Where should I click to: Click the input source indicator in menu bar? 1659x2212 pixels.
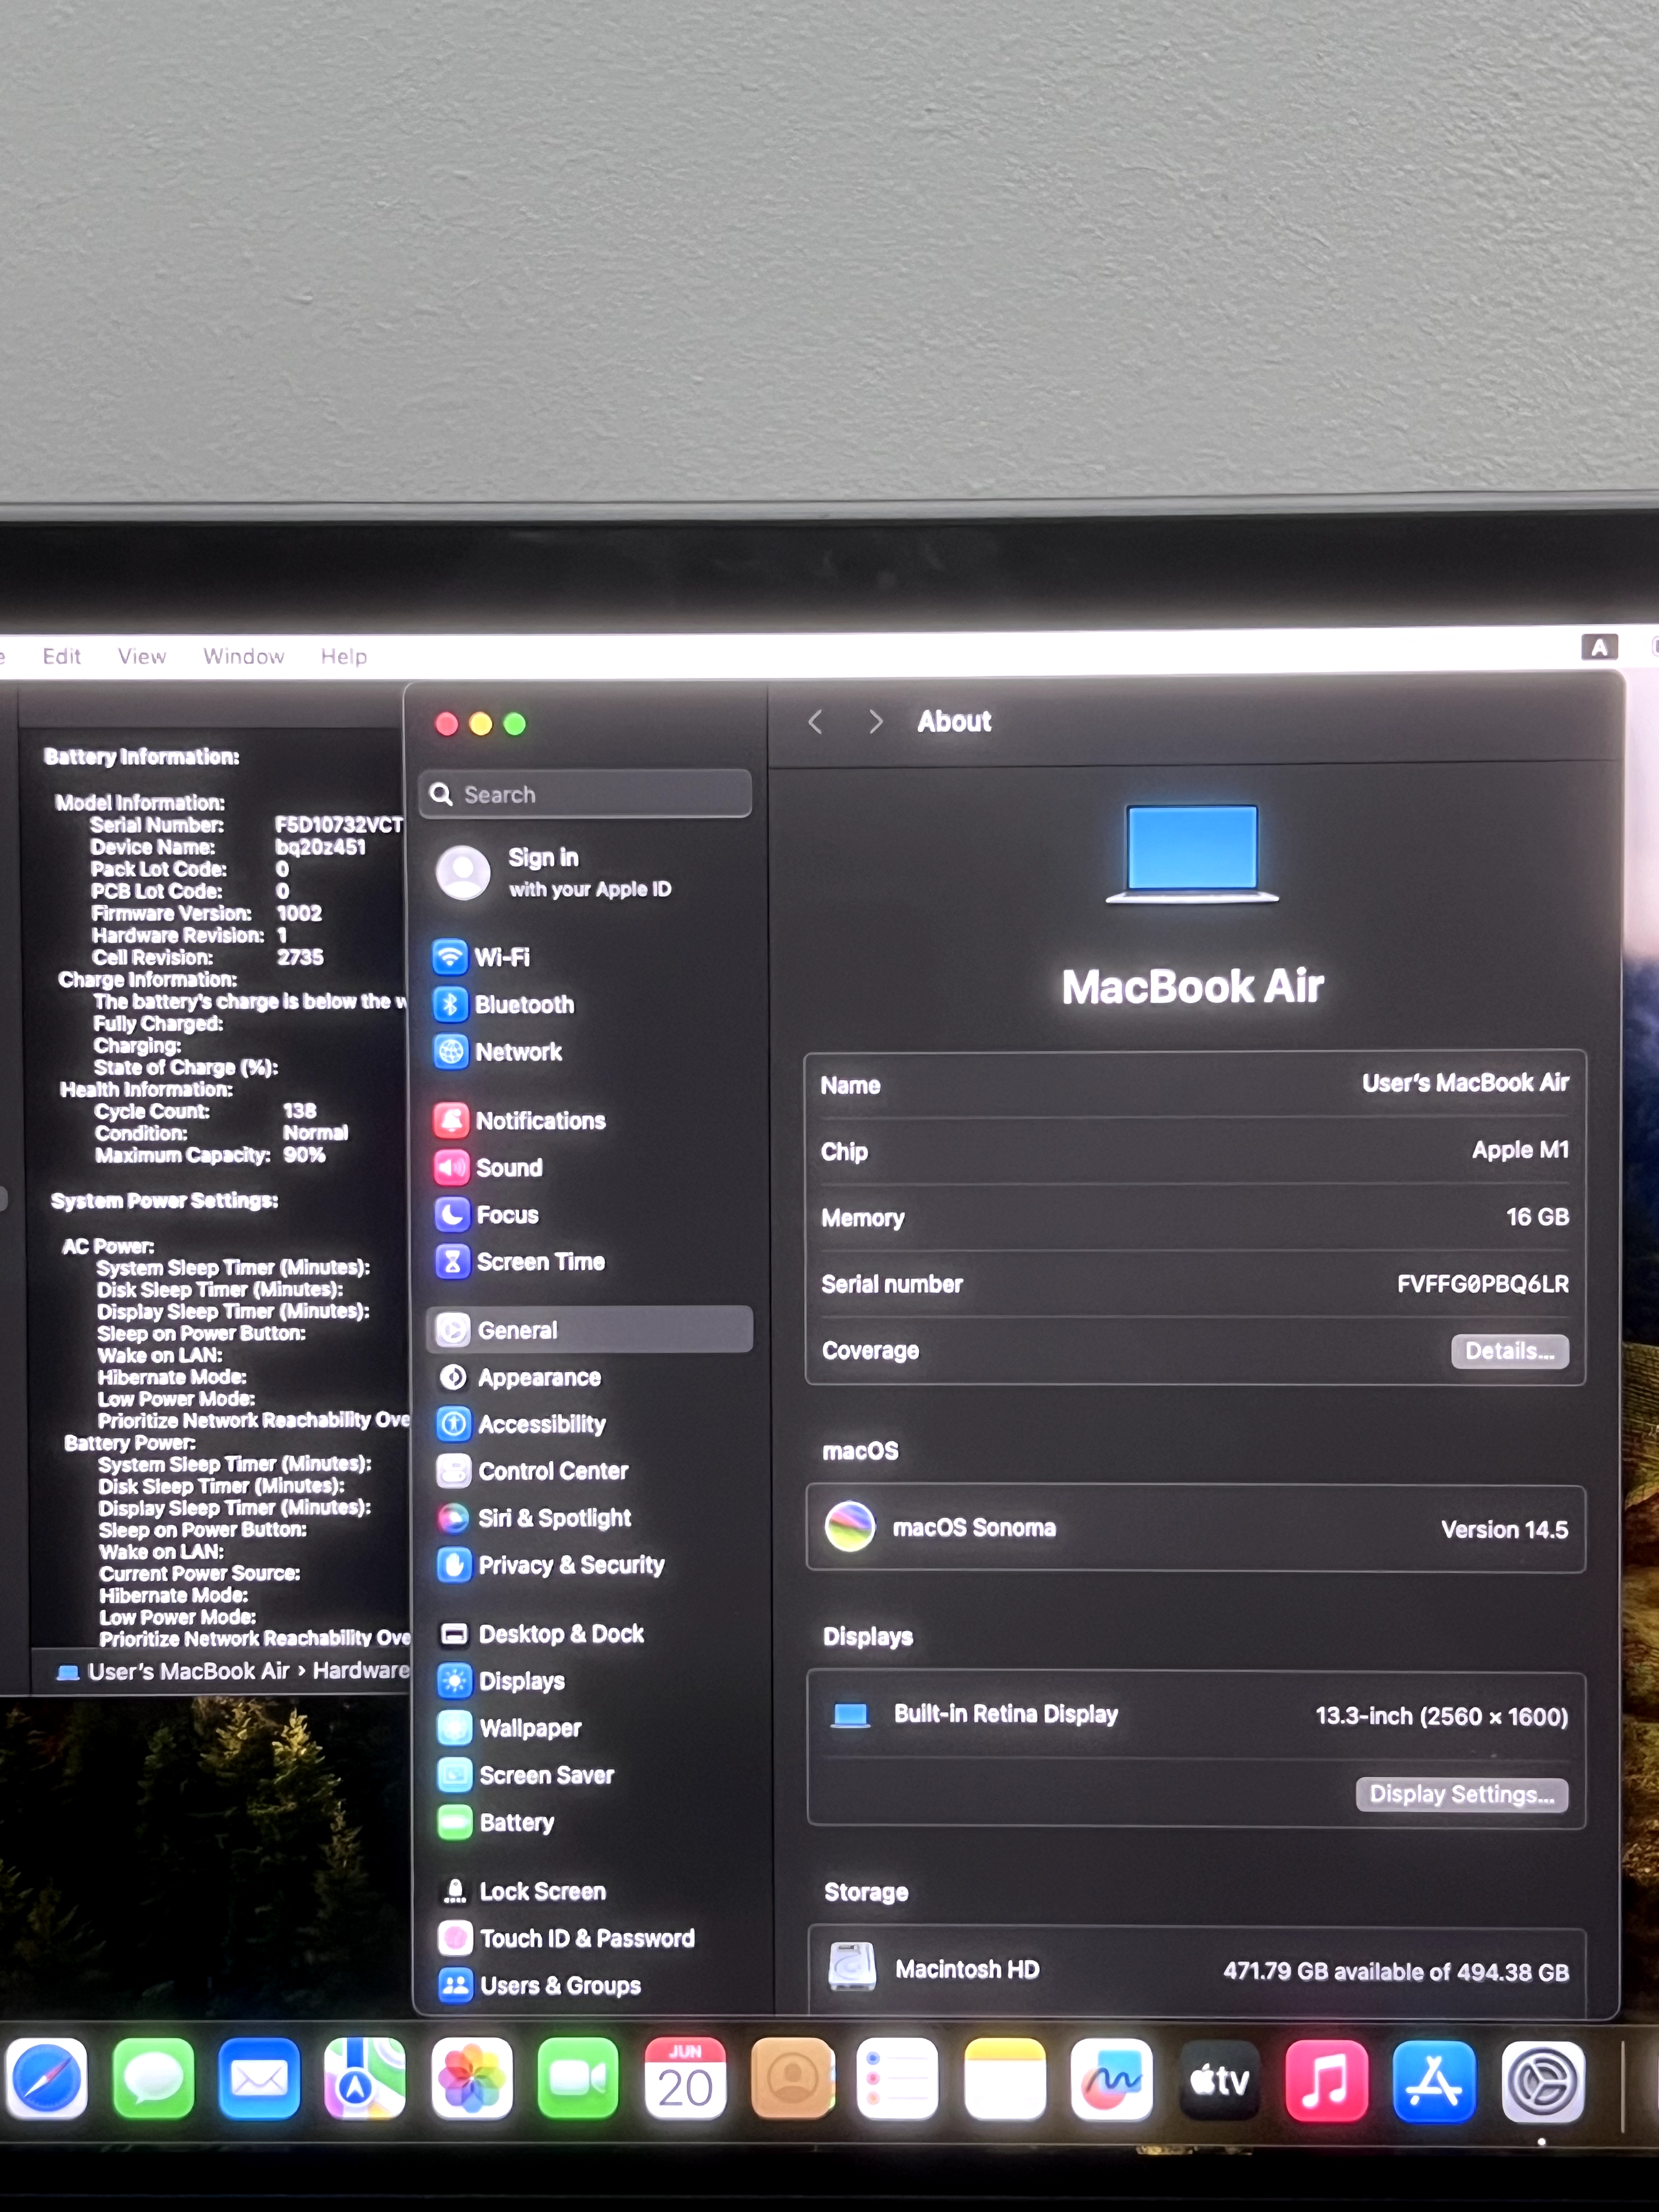[x=1599, y=647]
